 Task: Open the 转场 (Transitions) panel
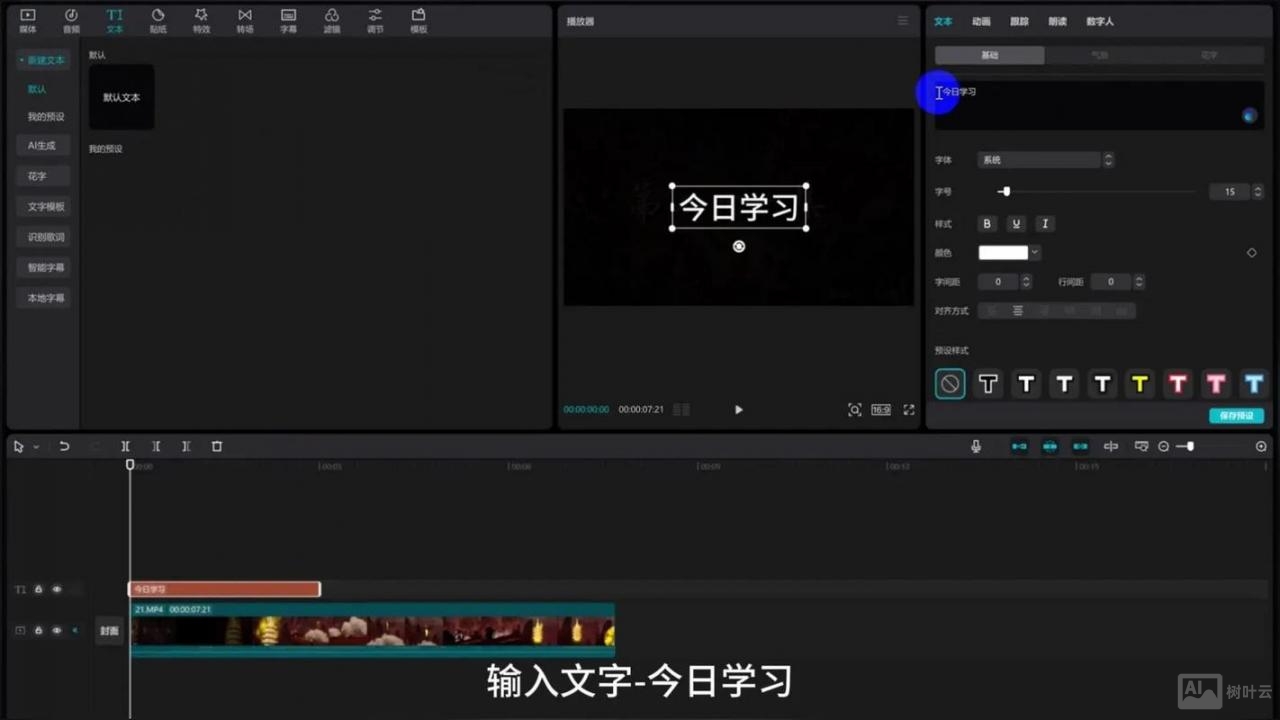click(245, 21)
